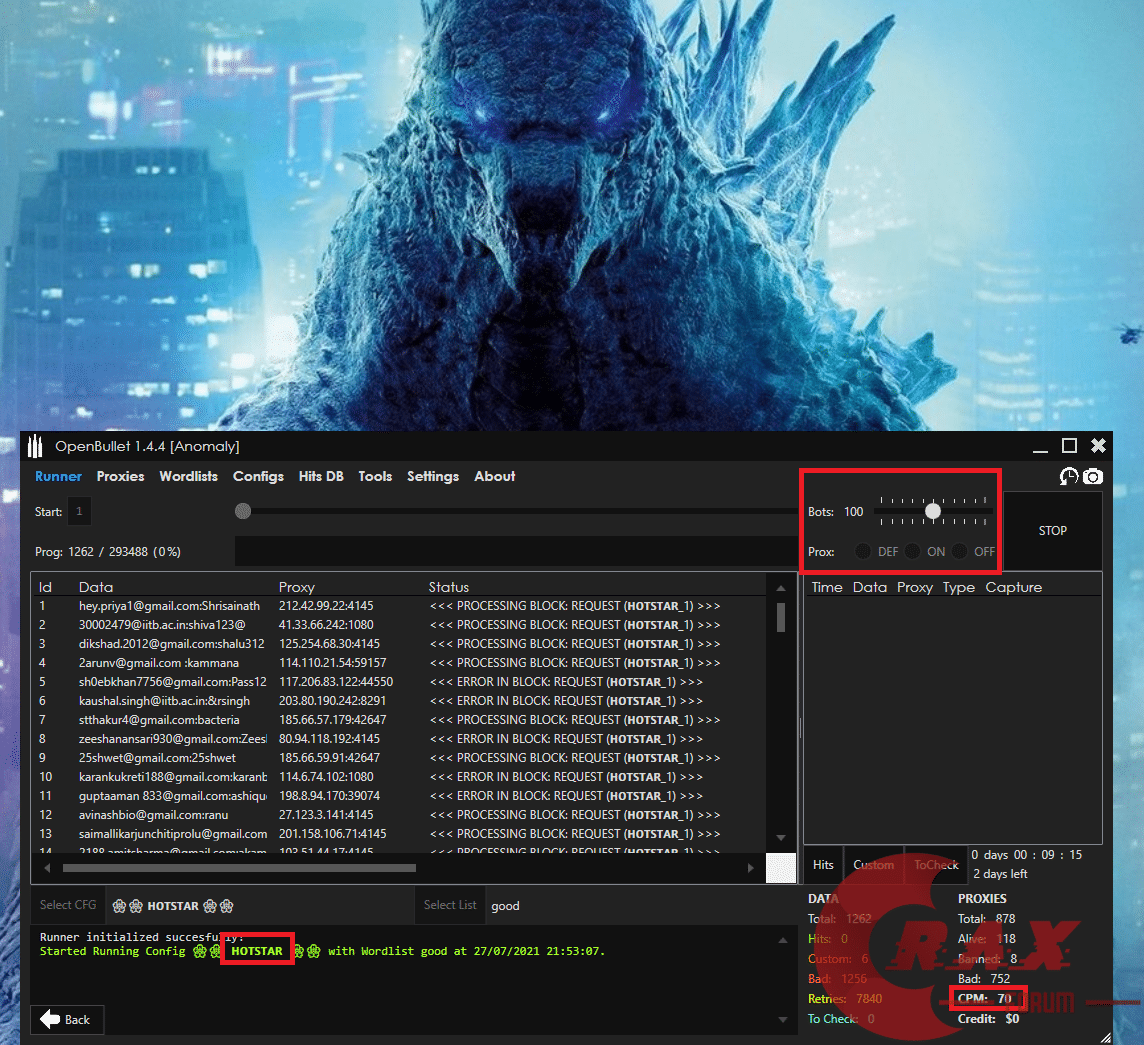Select the DEF proxy mode radio
Screen dimensions: 1144x1045
[x=863, y=551]
